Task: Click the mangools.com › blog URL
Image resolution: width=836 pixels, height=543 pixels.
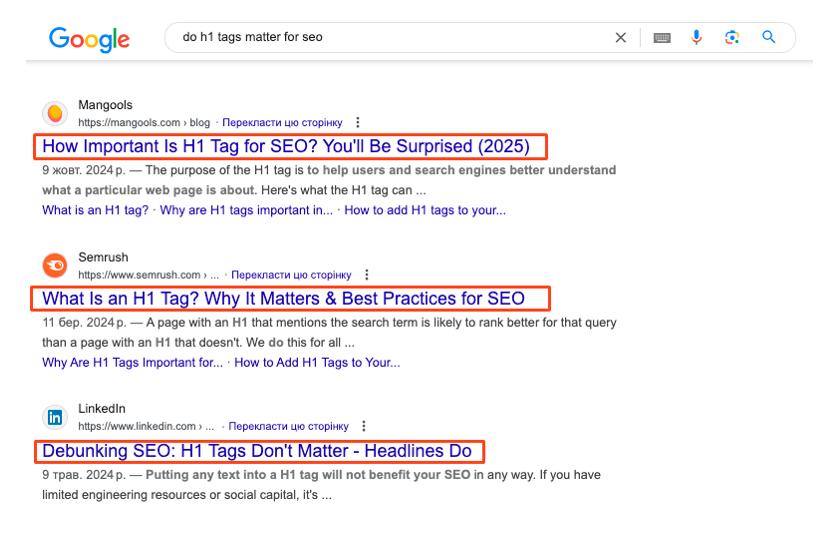Action: (144, 122)
